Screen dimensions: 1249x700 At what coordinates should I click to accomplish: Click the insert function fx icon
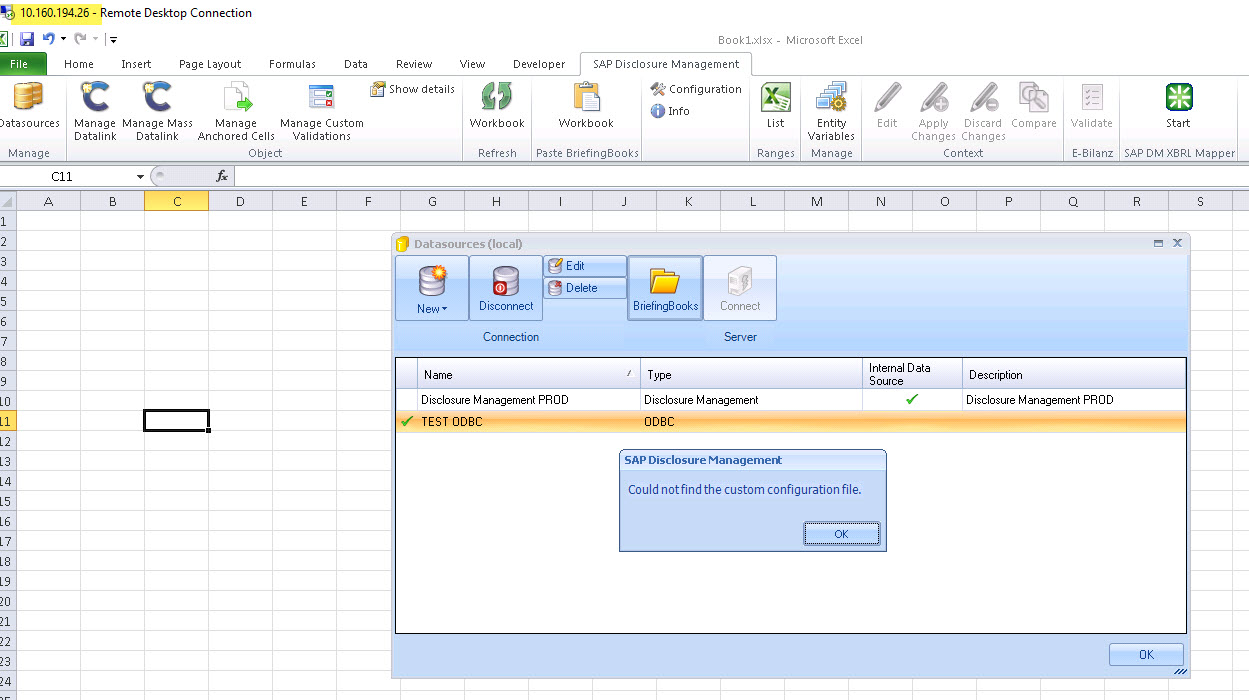pyautogui.click(x=222, y=176)
